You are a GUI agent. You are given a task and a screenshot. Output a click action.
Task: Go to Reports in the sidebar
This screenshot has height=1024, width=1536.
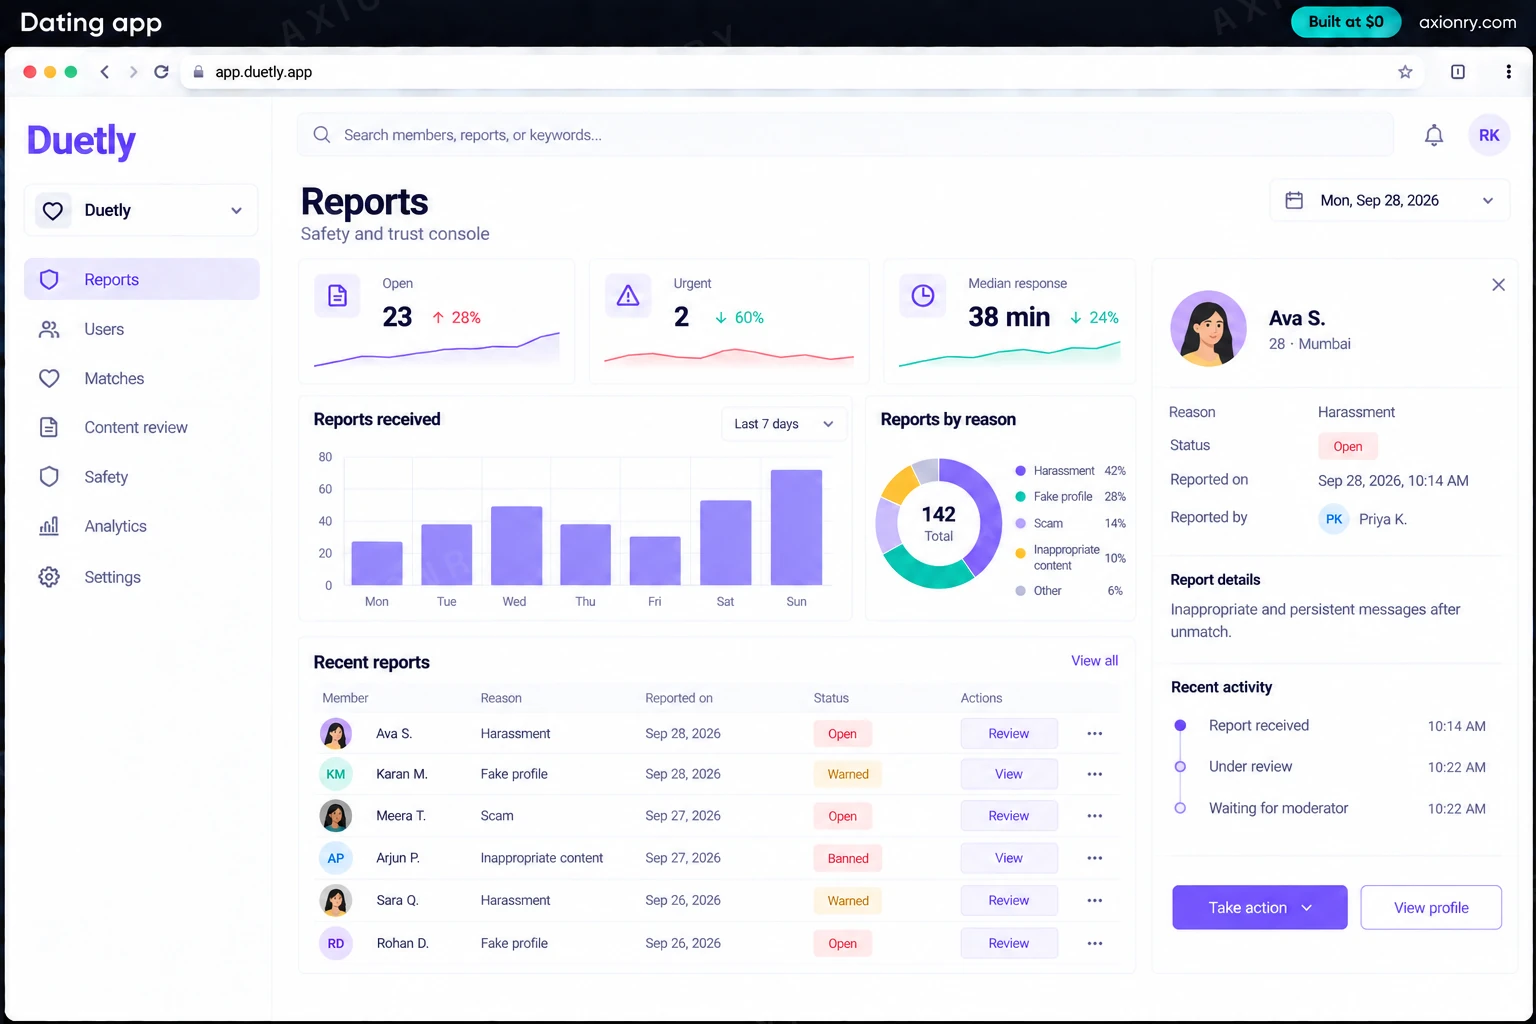142,280
